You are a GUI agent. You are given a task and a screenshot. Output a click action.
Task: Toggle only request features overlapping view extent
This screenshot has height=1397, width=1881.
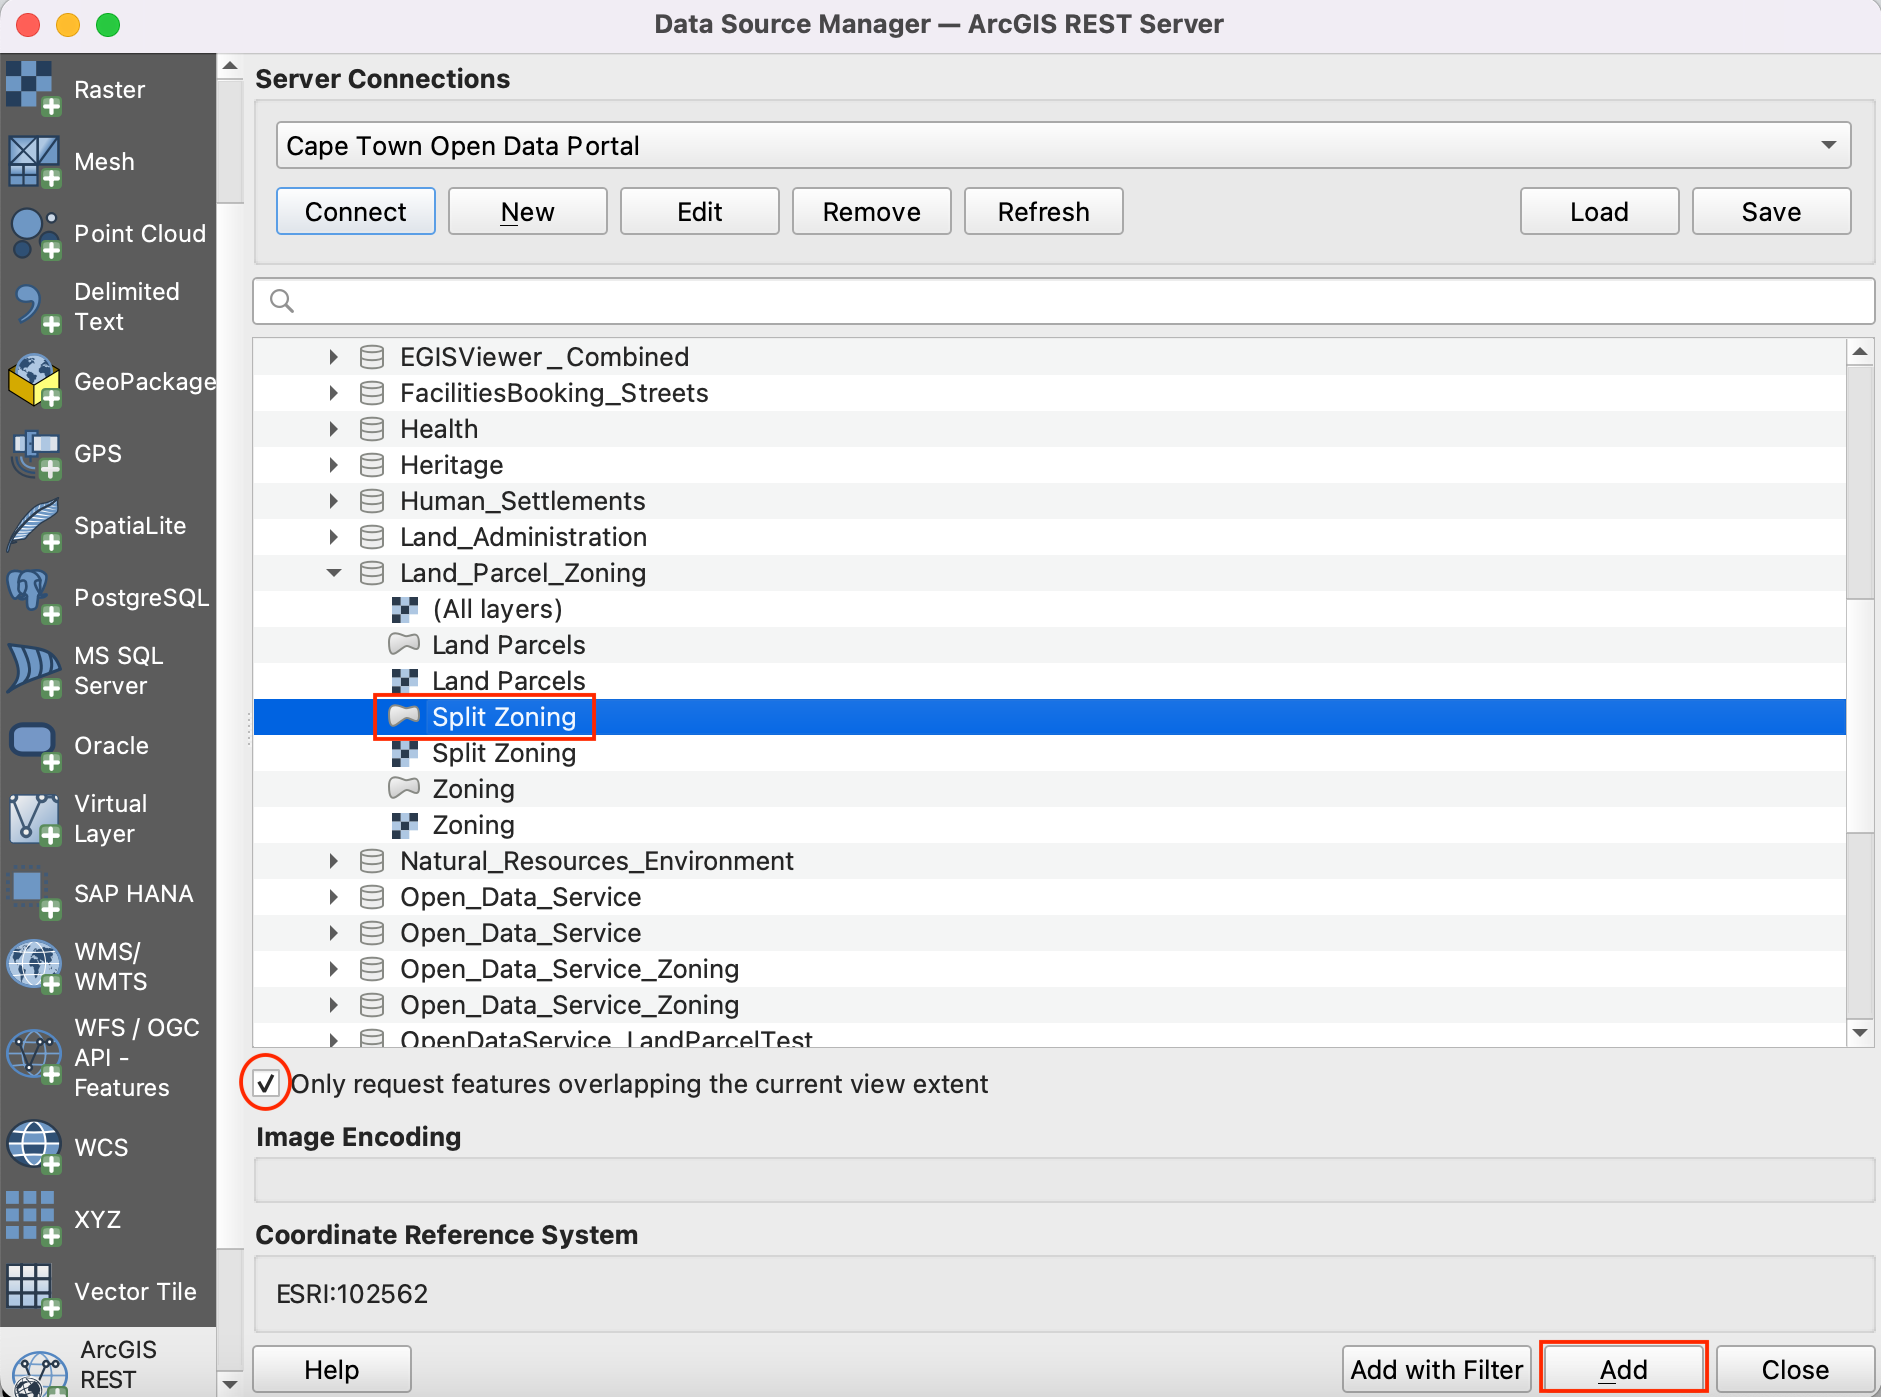pos(266,1084)
